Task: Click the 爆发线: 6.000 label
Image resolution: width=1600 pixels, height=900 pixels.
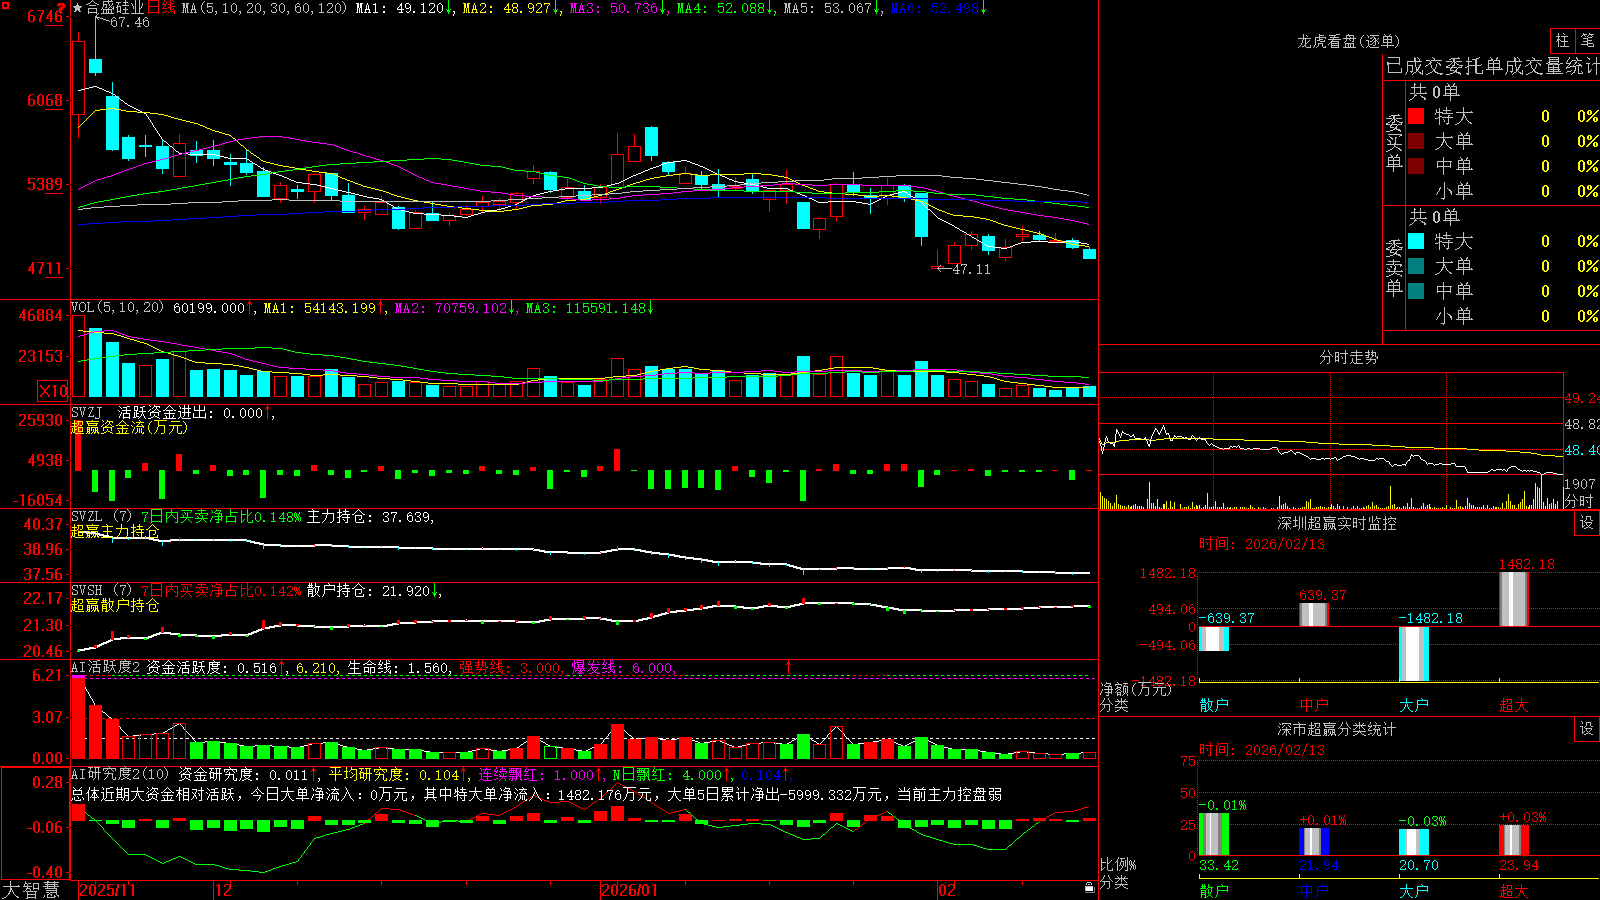Action: click(x=622, y=668)
